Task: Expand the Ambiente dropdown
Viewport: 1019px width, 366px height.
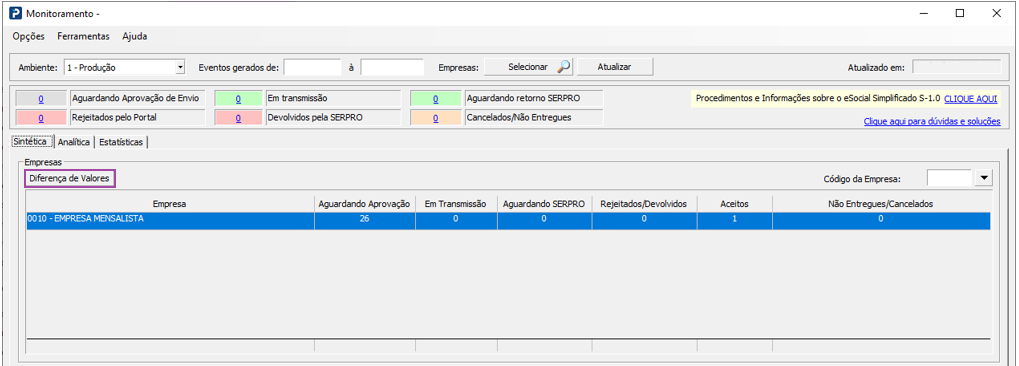Action: pos(180,67)
